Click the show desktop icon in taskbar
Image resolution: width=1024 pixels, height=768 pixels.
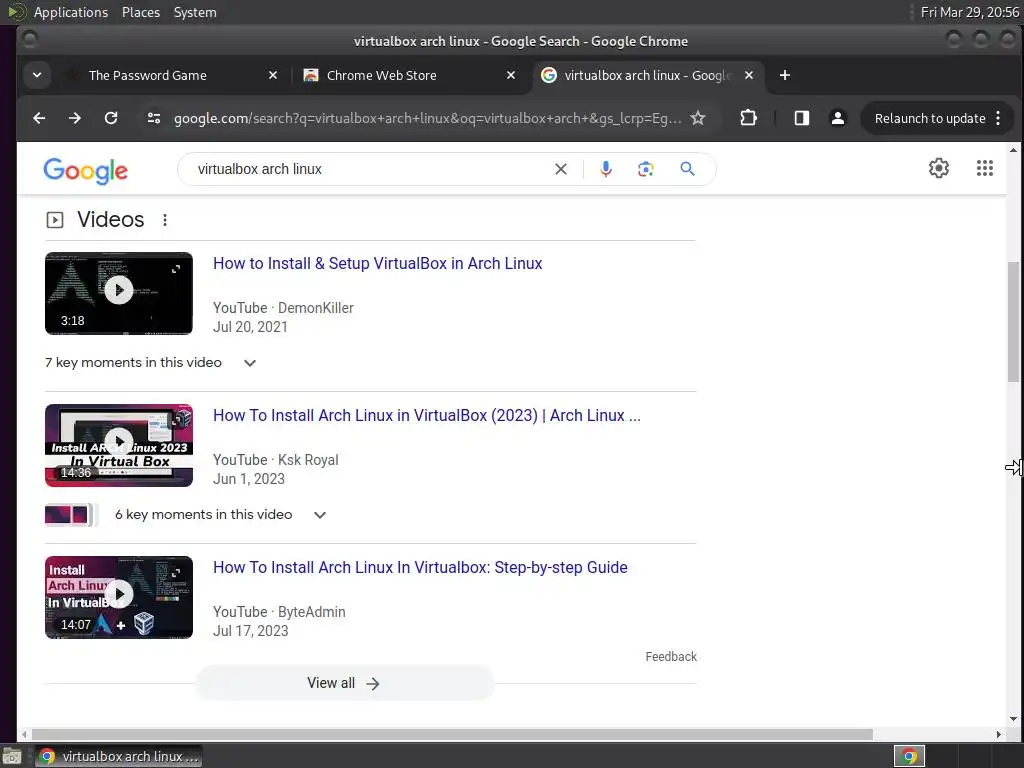(12, 757)
